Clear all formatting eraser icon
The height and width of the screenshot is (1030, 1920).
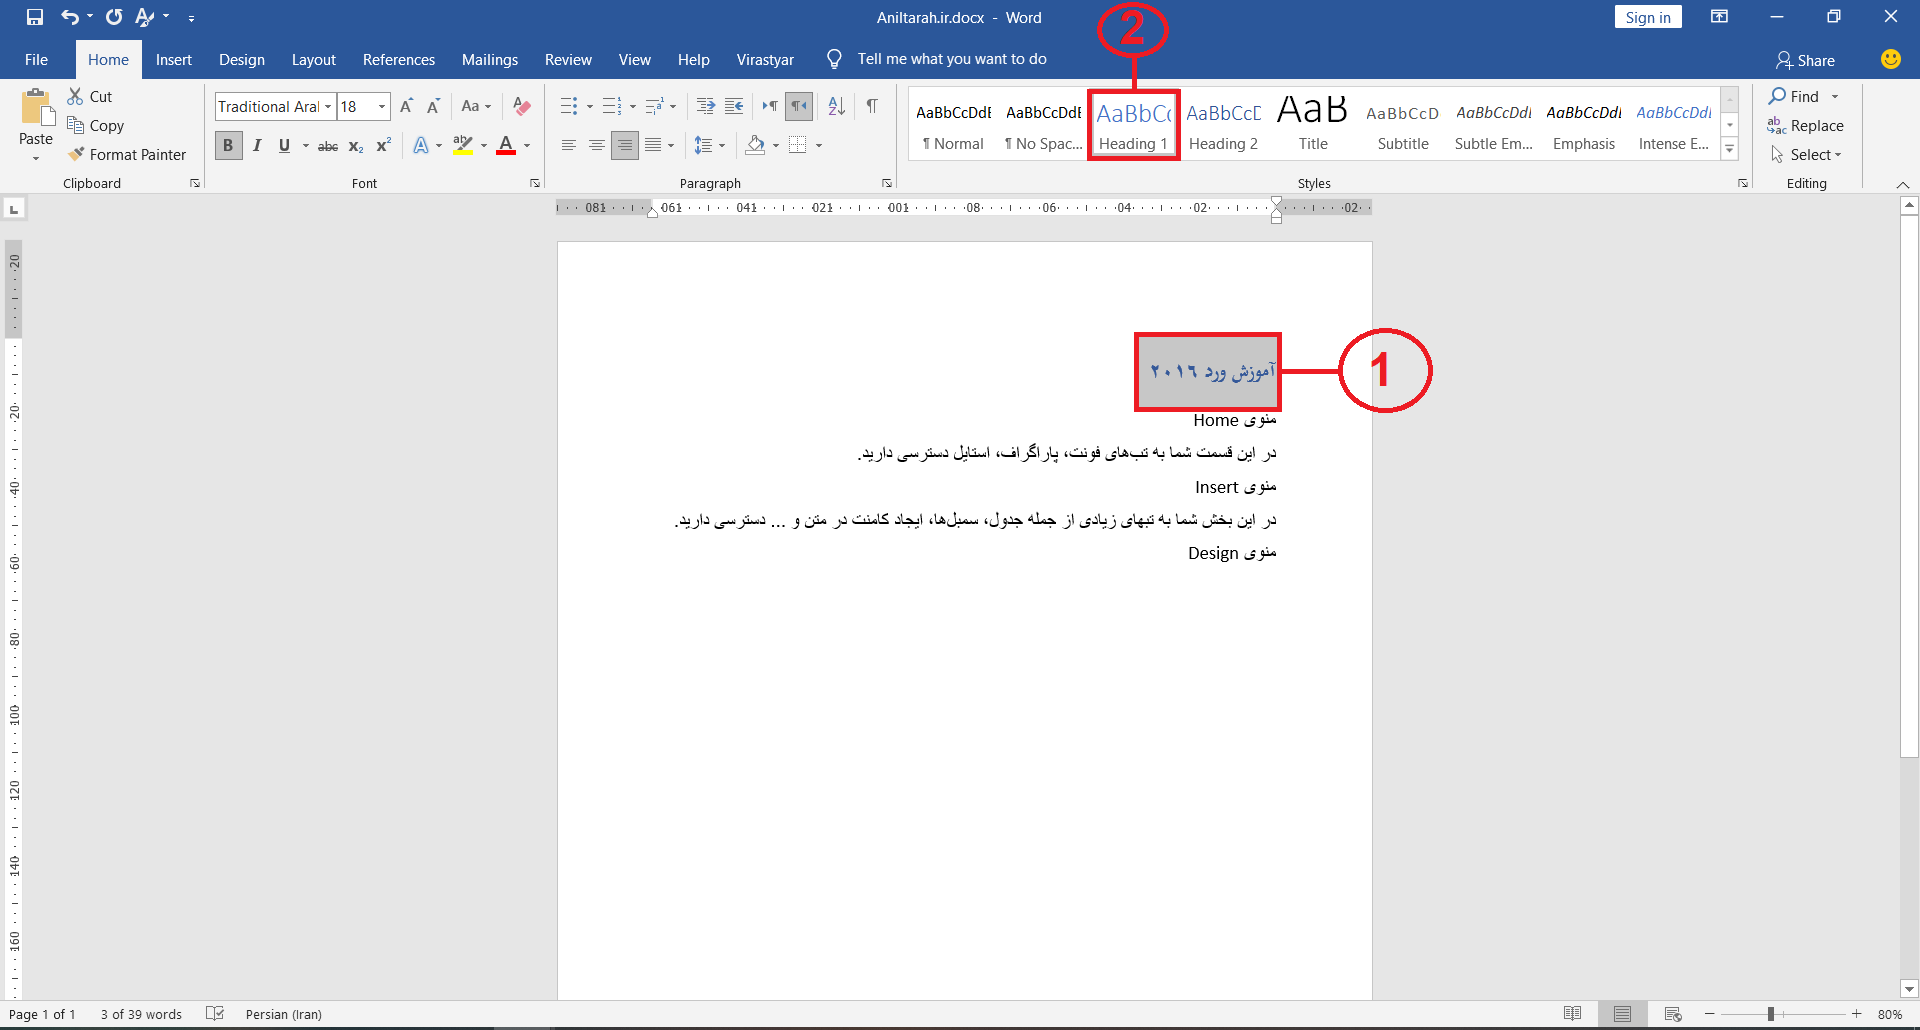click(x=521, y=106)
